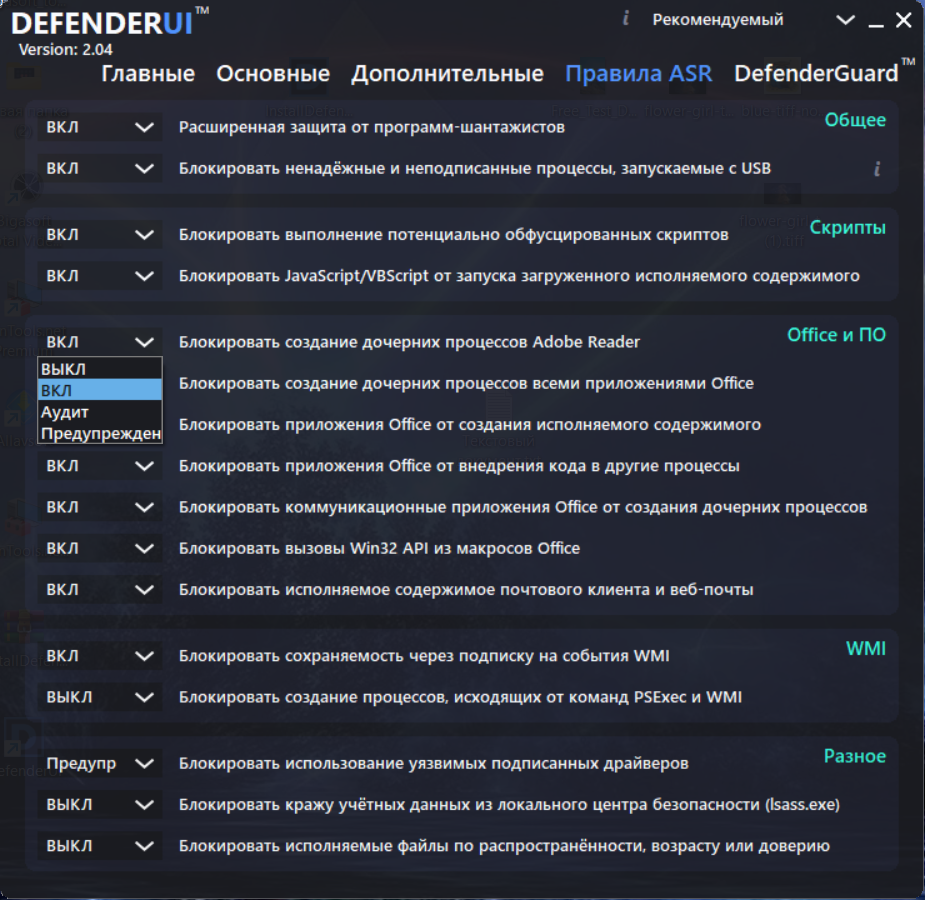This screenshot has width=925, height=900.
Task: Click the info icon on the USB processes rule
Action: coord(877,169)
